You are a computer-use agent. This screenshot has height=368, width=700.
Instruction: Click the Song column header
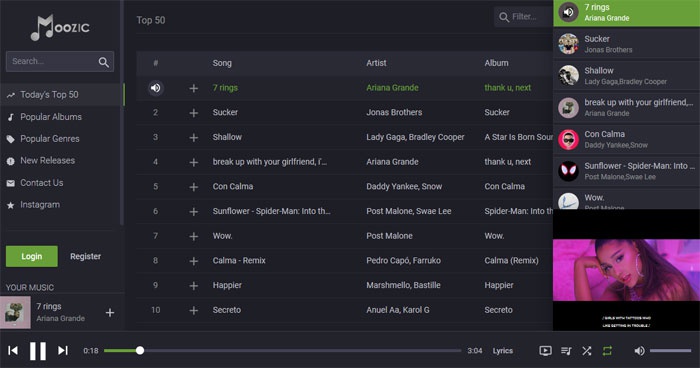(x=222, y=63)
